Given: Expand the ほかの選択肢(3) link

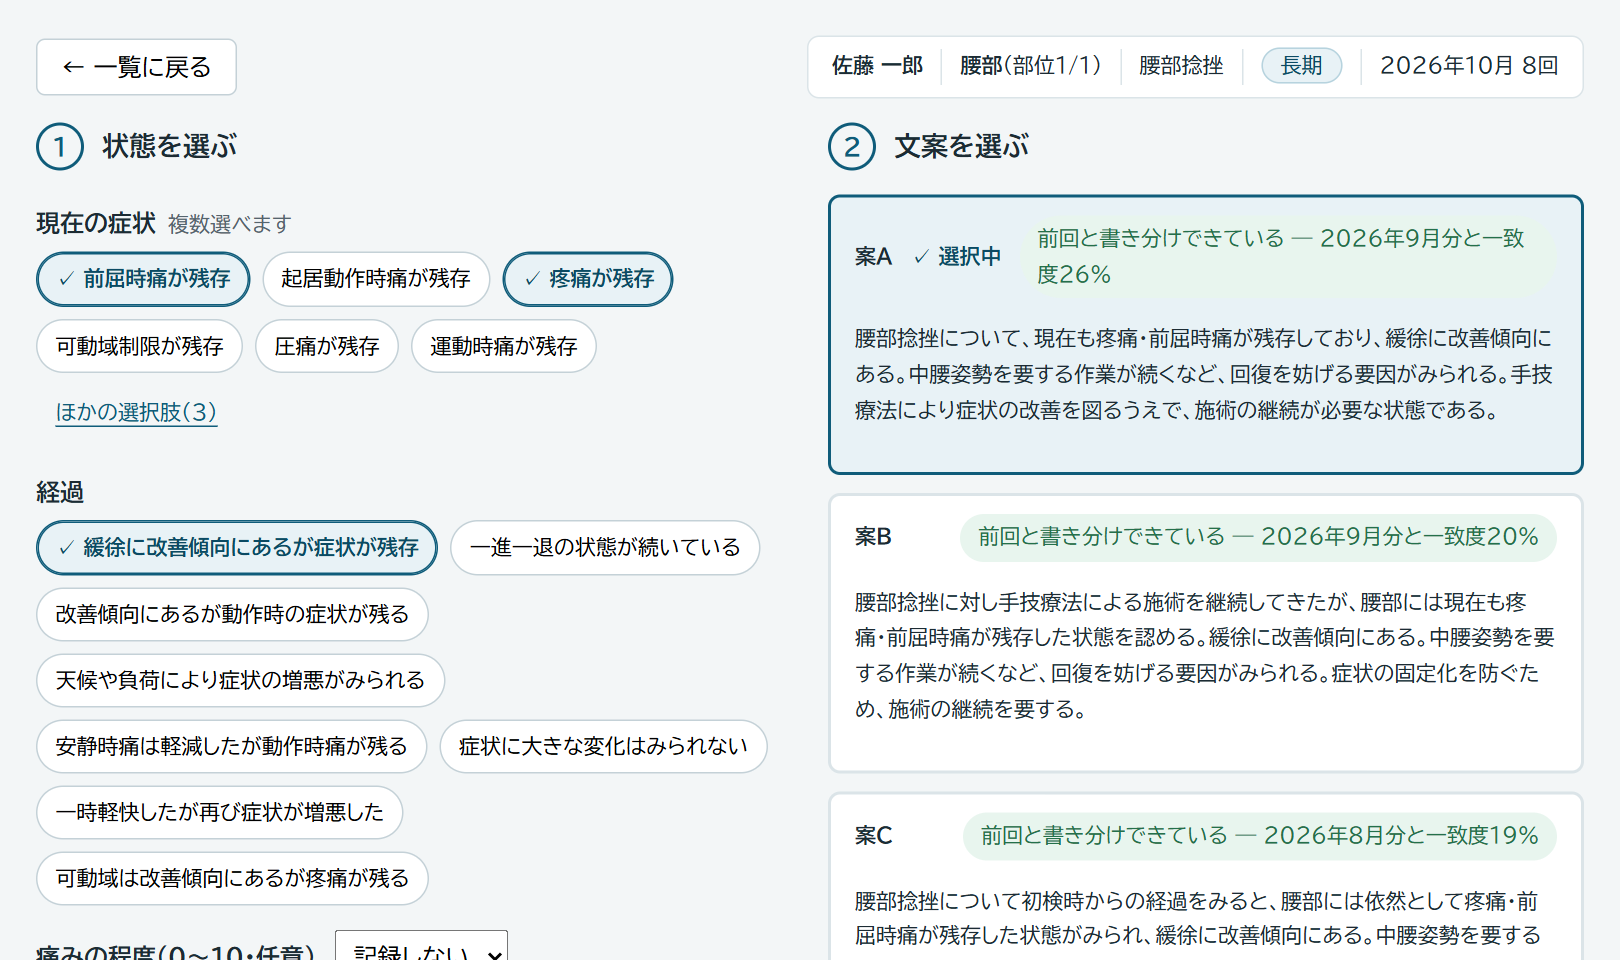Looking at the screenshot, I should tap(136, 412).
